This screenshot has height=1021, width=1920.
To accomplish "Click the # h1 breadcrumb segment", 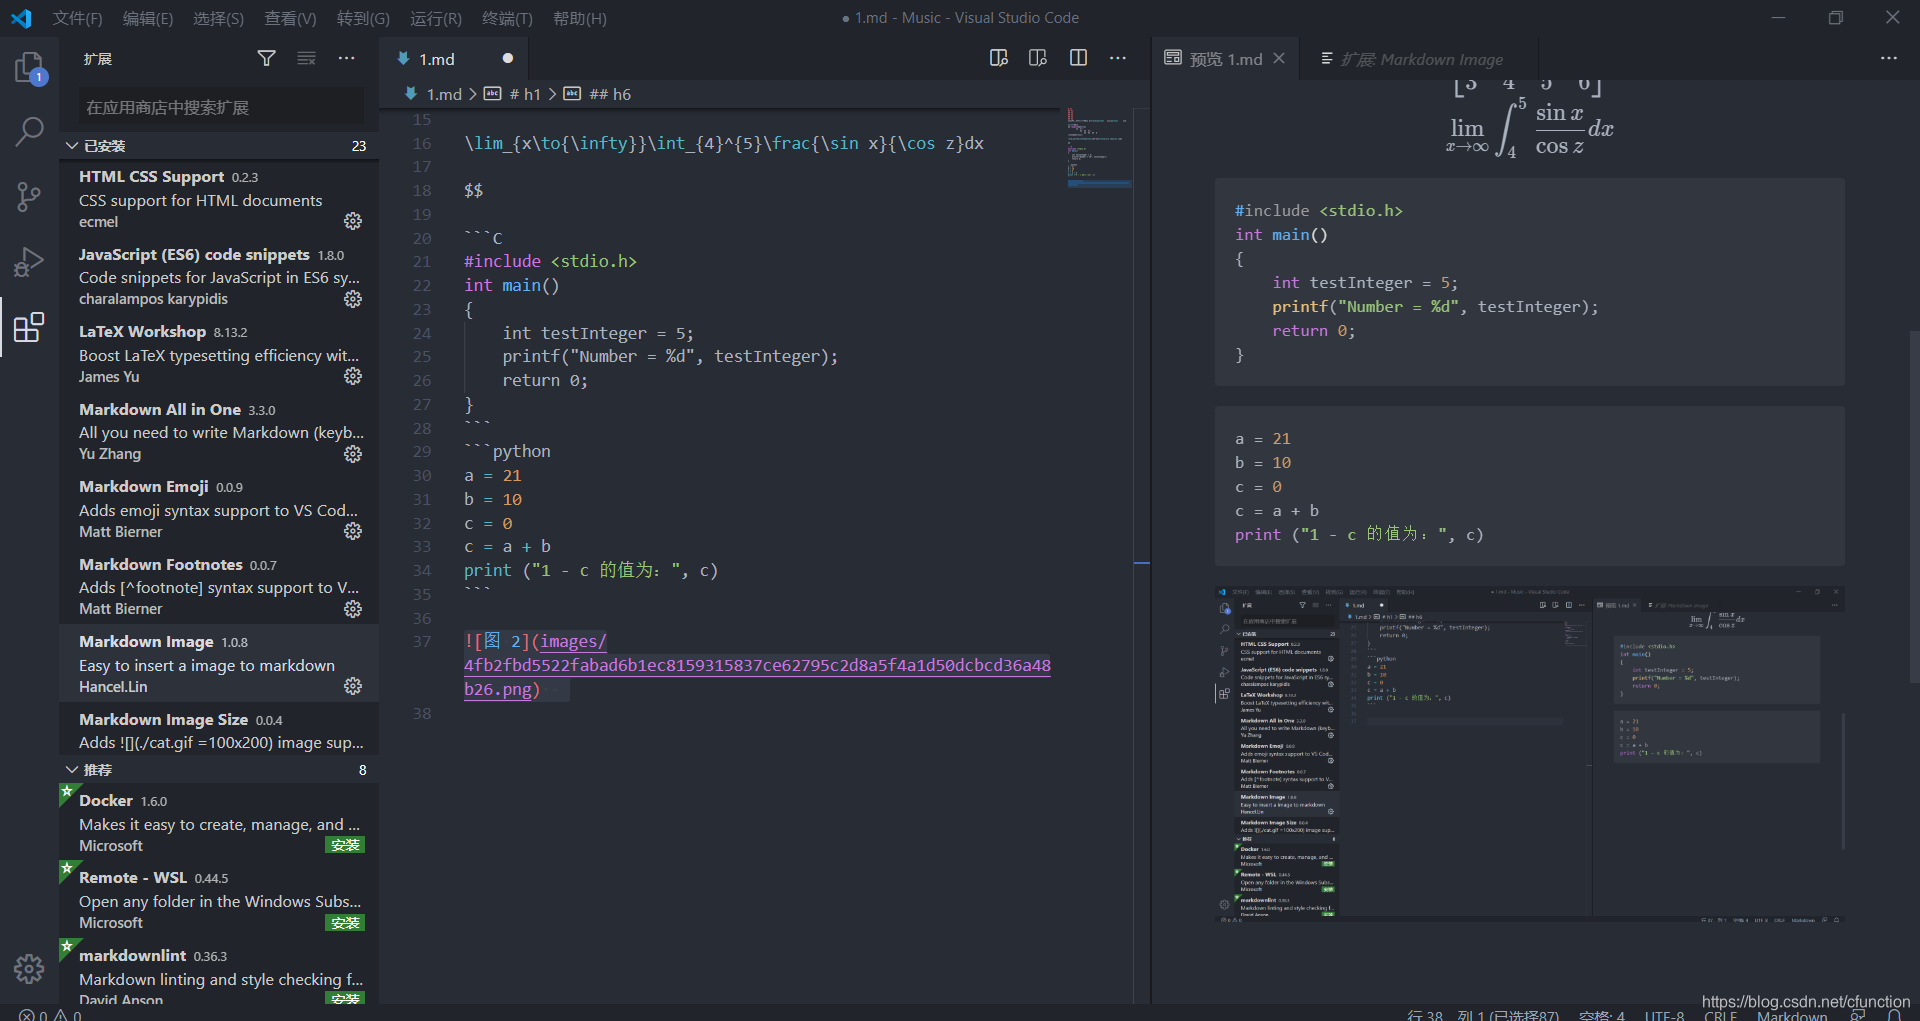I will click(x=525, y=94).
